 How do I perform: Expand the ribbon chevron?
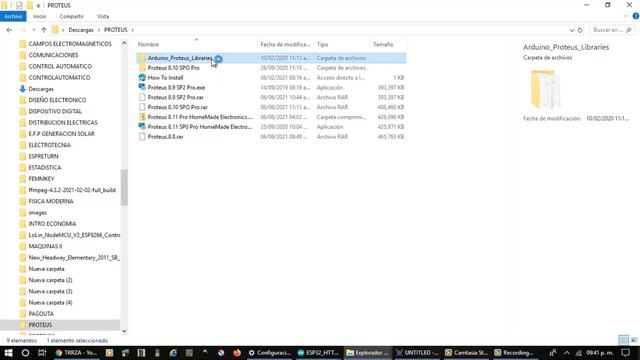pyautogui.click(x=626, y=16)
